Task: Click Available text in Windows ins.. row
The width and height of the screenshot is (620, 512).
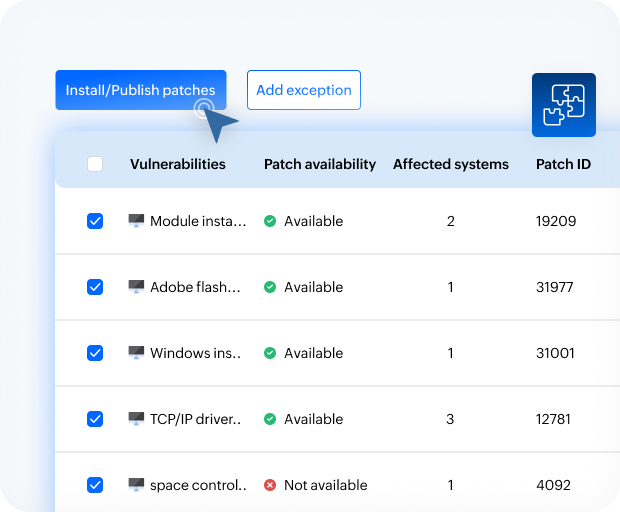Action: coord(314,353)
